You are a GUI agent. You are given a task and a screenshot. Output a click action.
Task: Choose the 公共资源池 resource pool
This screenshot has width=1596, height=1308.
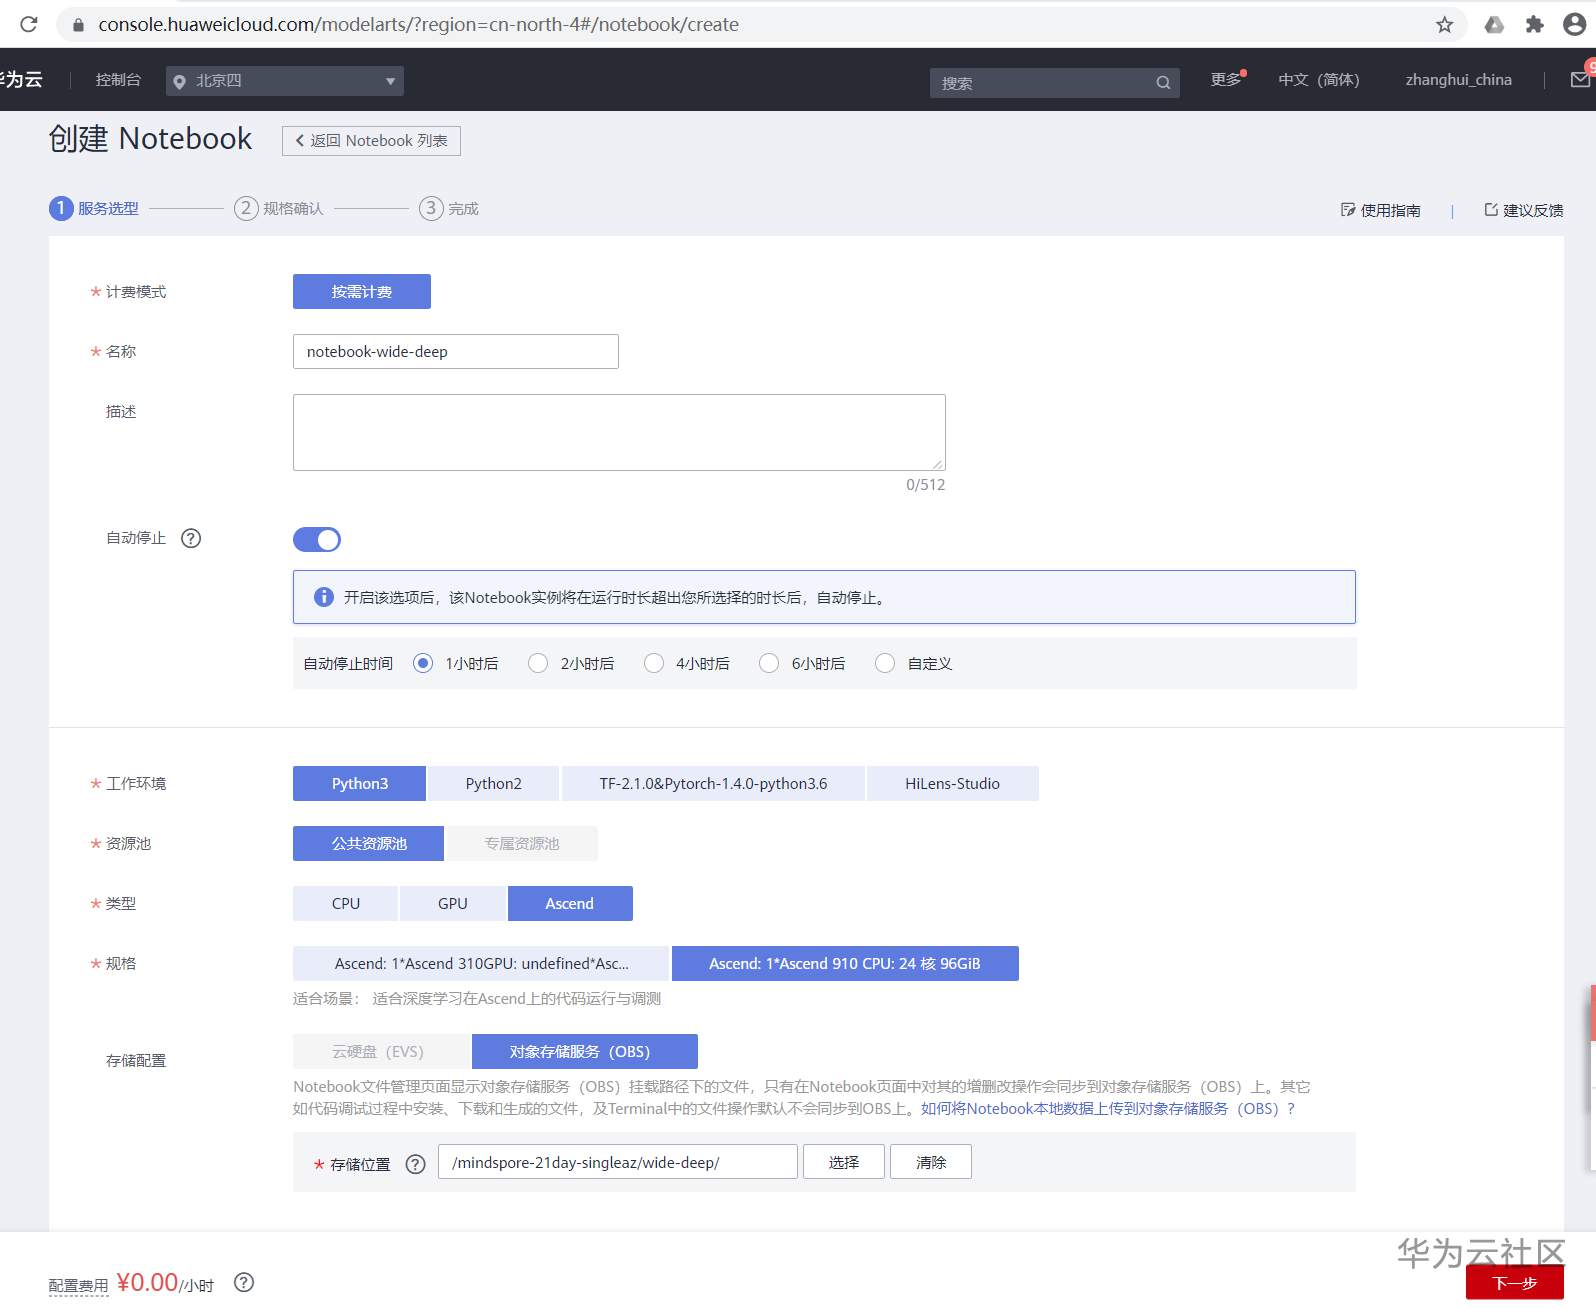coord(369,843)
